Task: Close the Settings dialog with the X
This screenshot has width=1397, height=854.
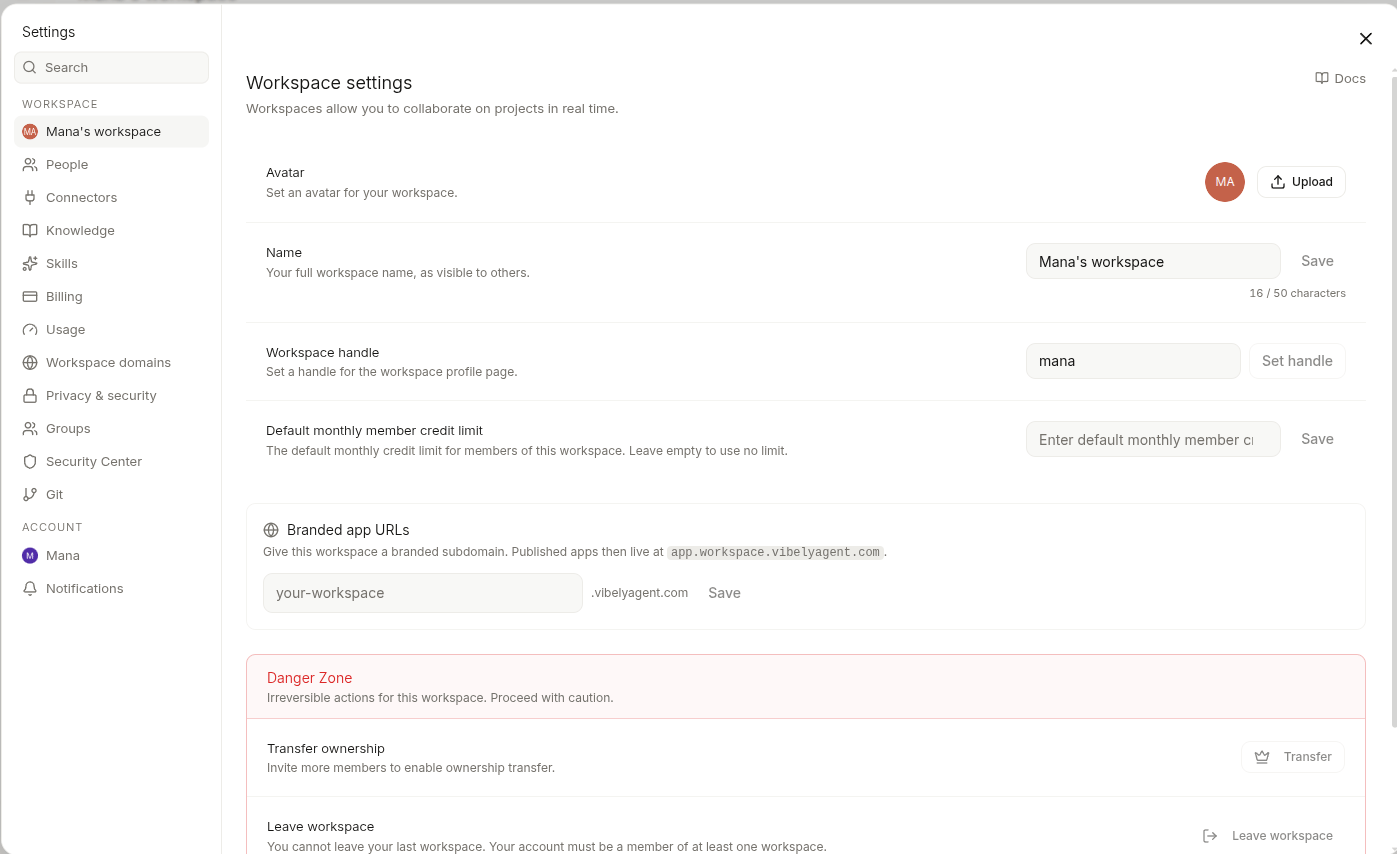Action: pyautogui.click(x=1366, y=39)
